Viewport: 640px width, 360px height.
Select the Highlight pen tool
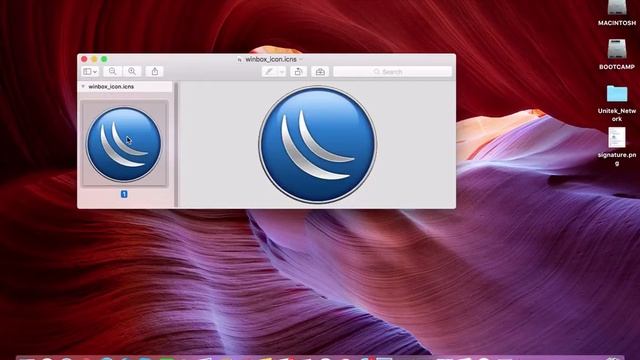(269, 71)
